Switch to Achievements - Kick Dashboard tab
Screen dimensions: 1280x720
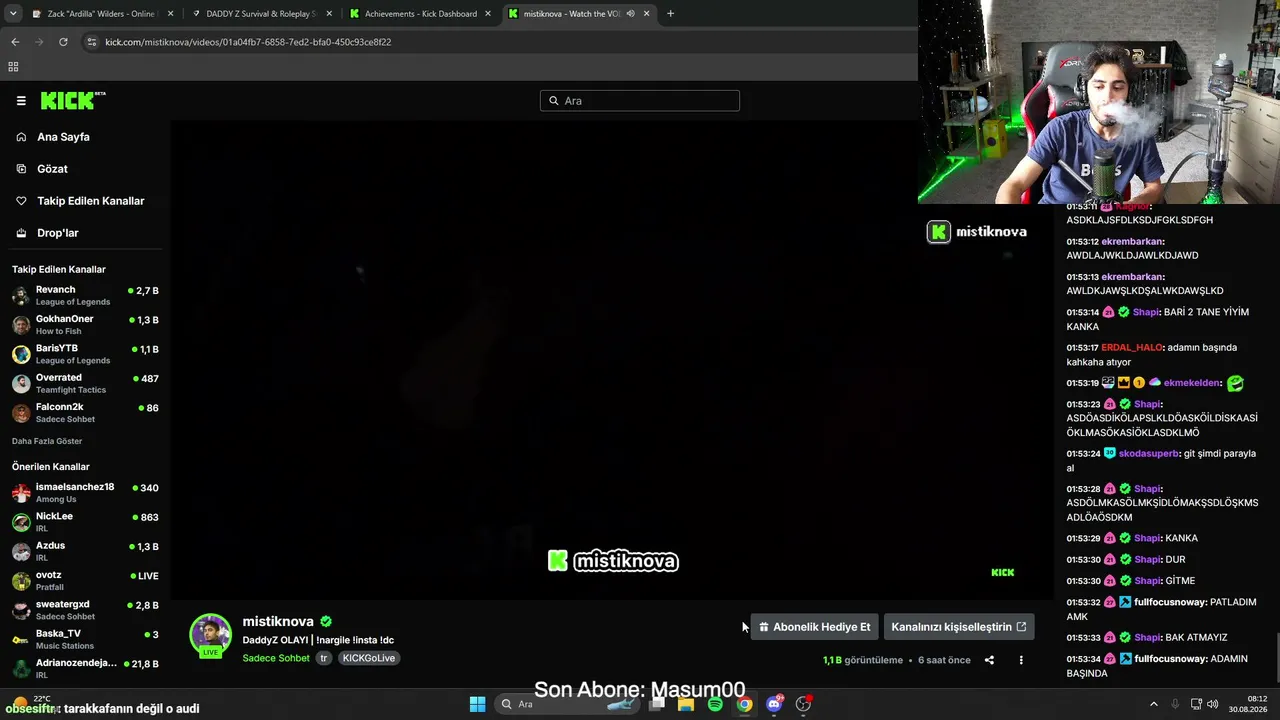(420, 14)
